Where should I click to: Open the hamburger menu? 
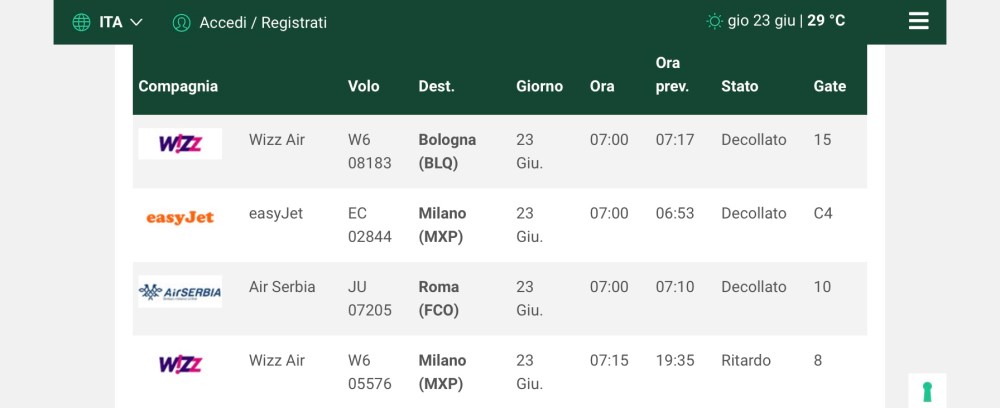[x=918, y=21]
